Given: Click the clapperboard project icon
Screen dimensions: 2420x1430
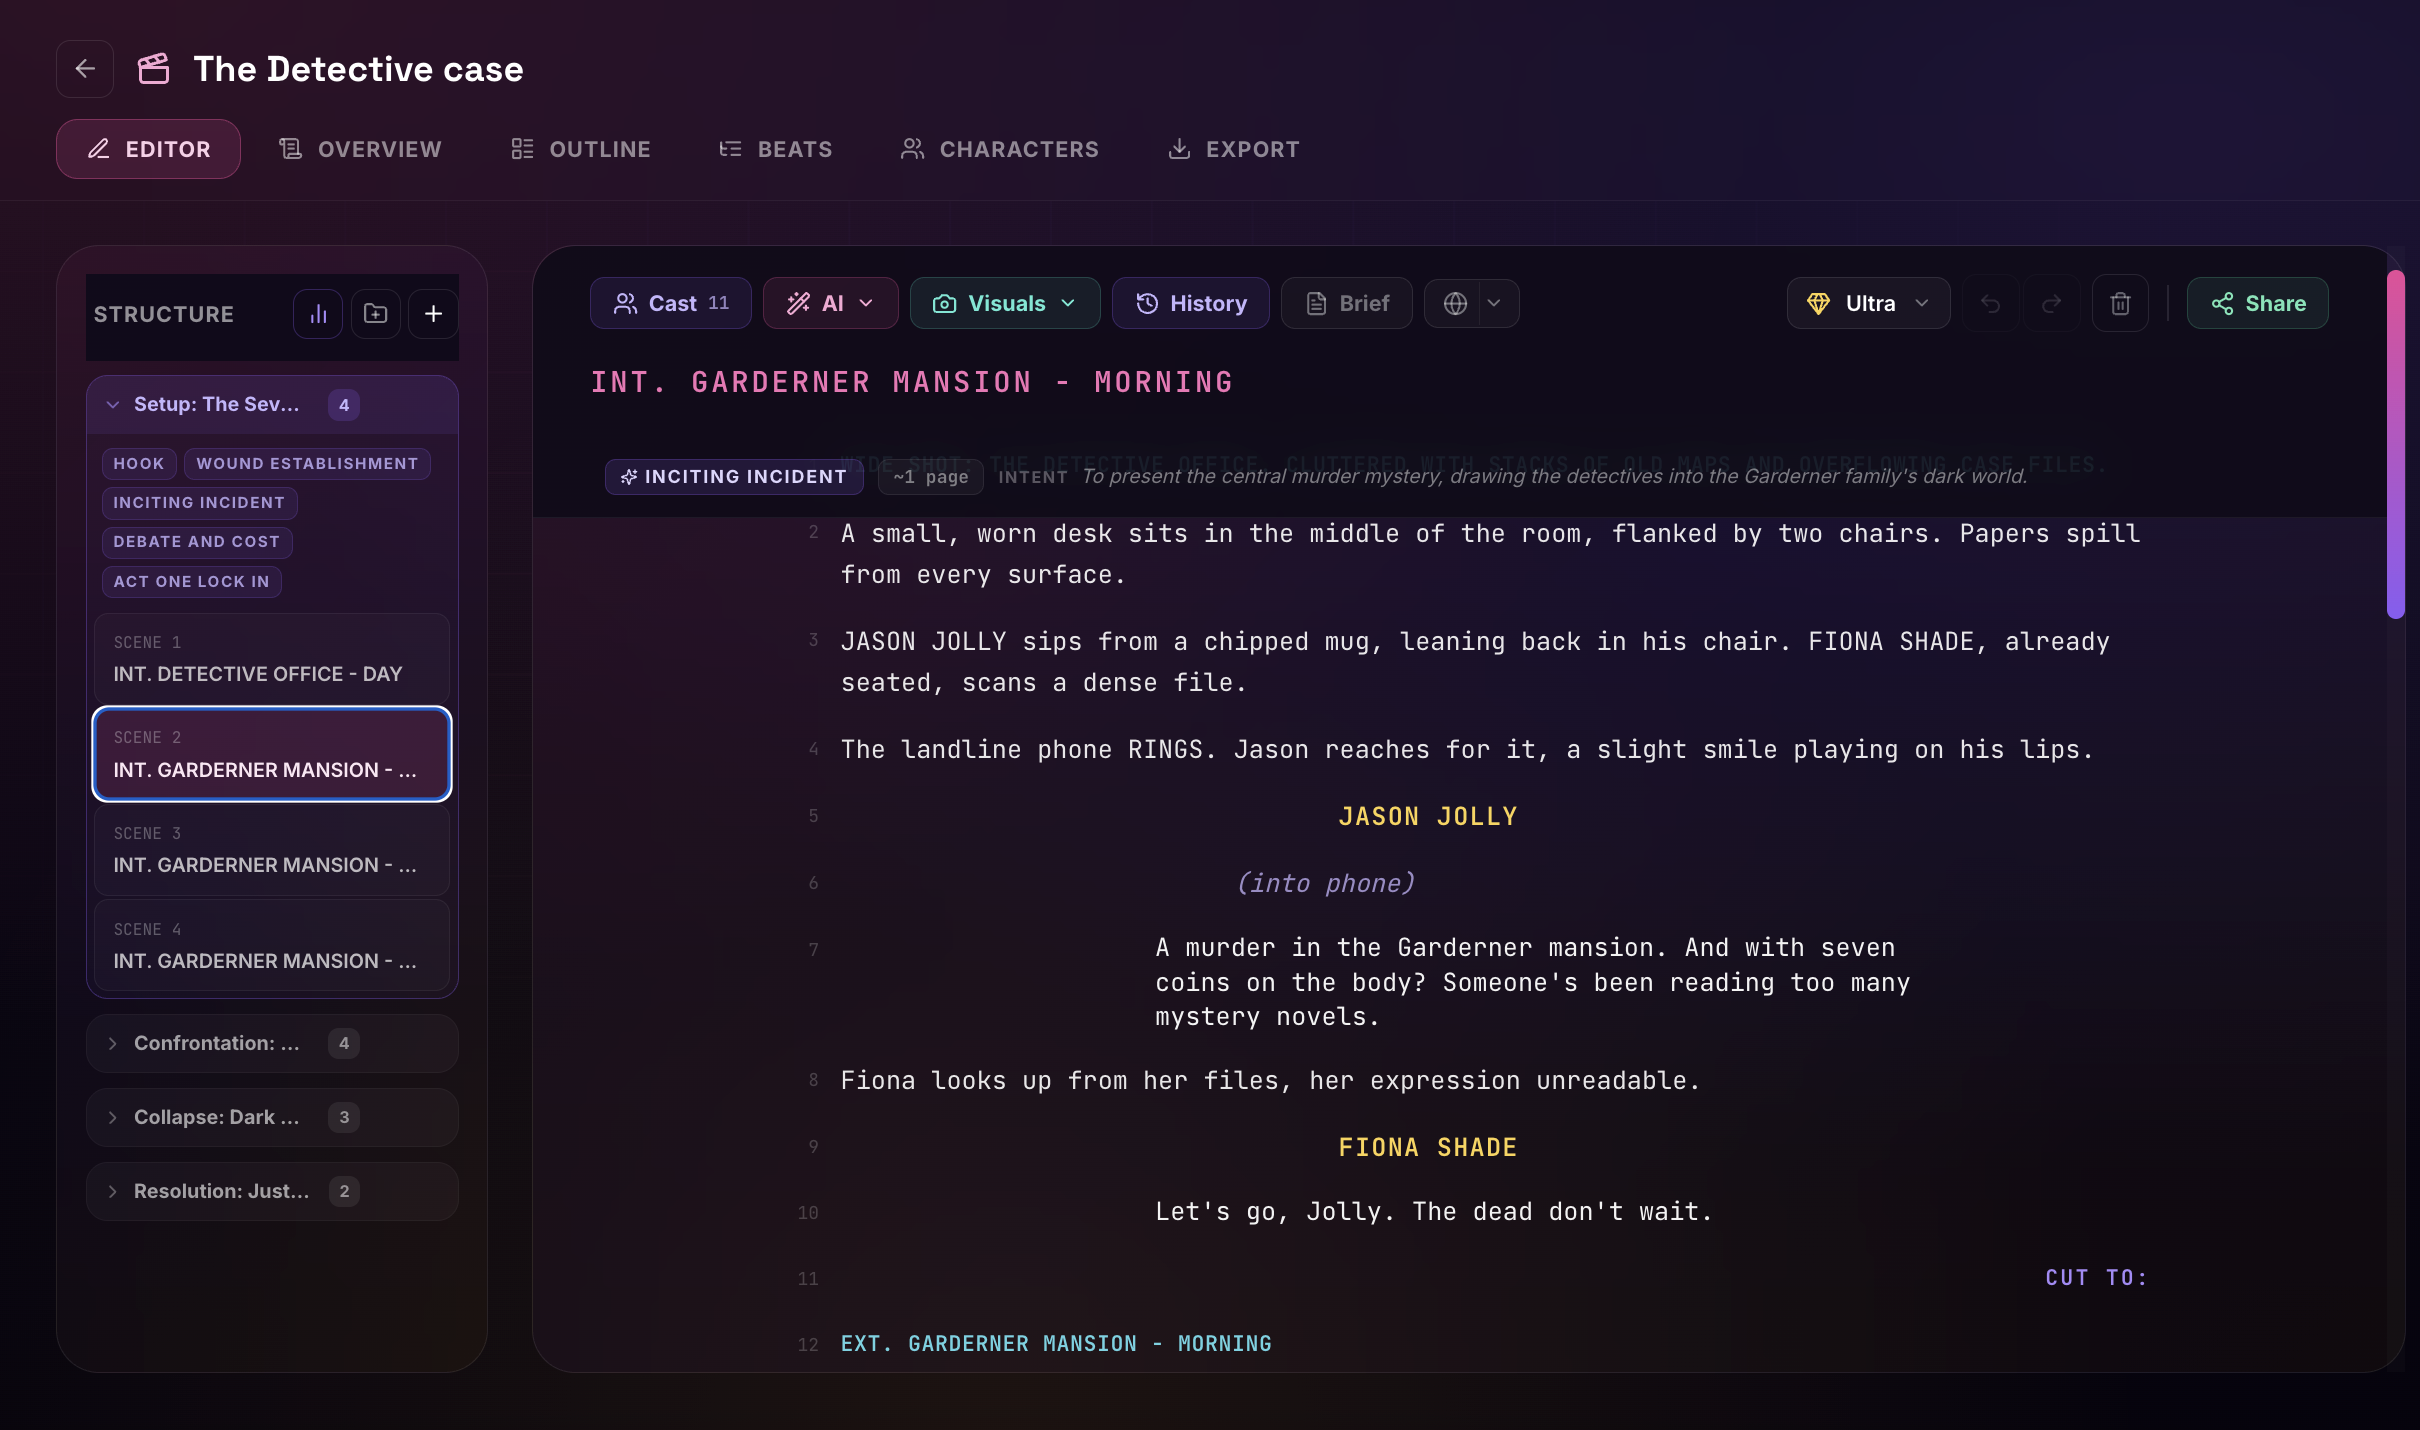Looking at the screenshot, I should point(153,69).
